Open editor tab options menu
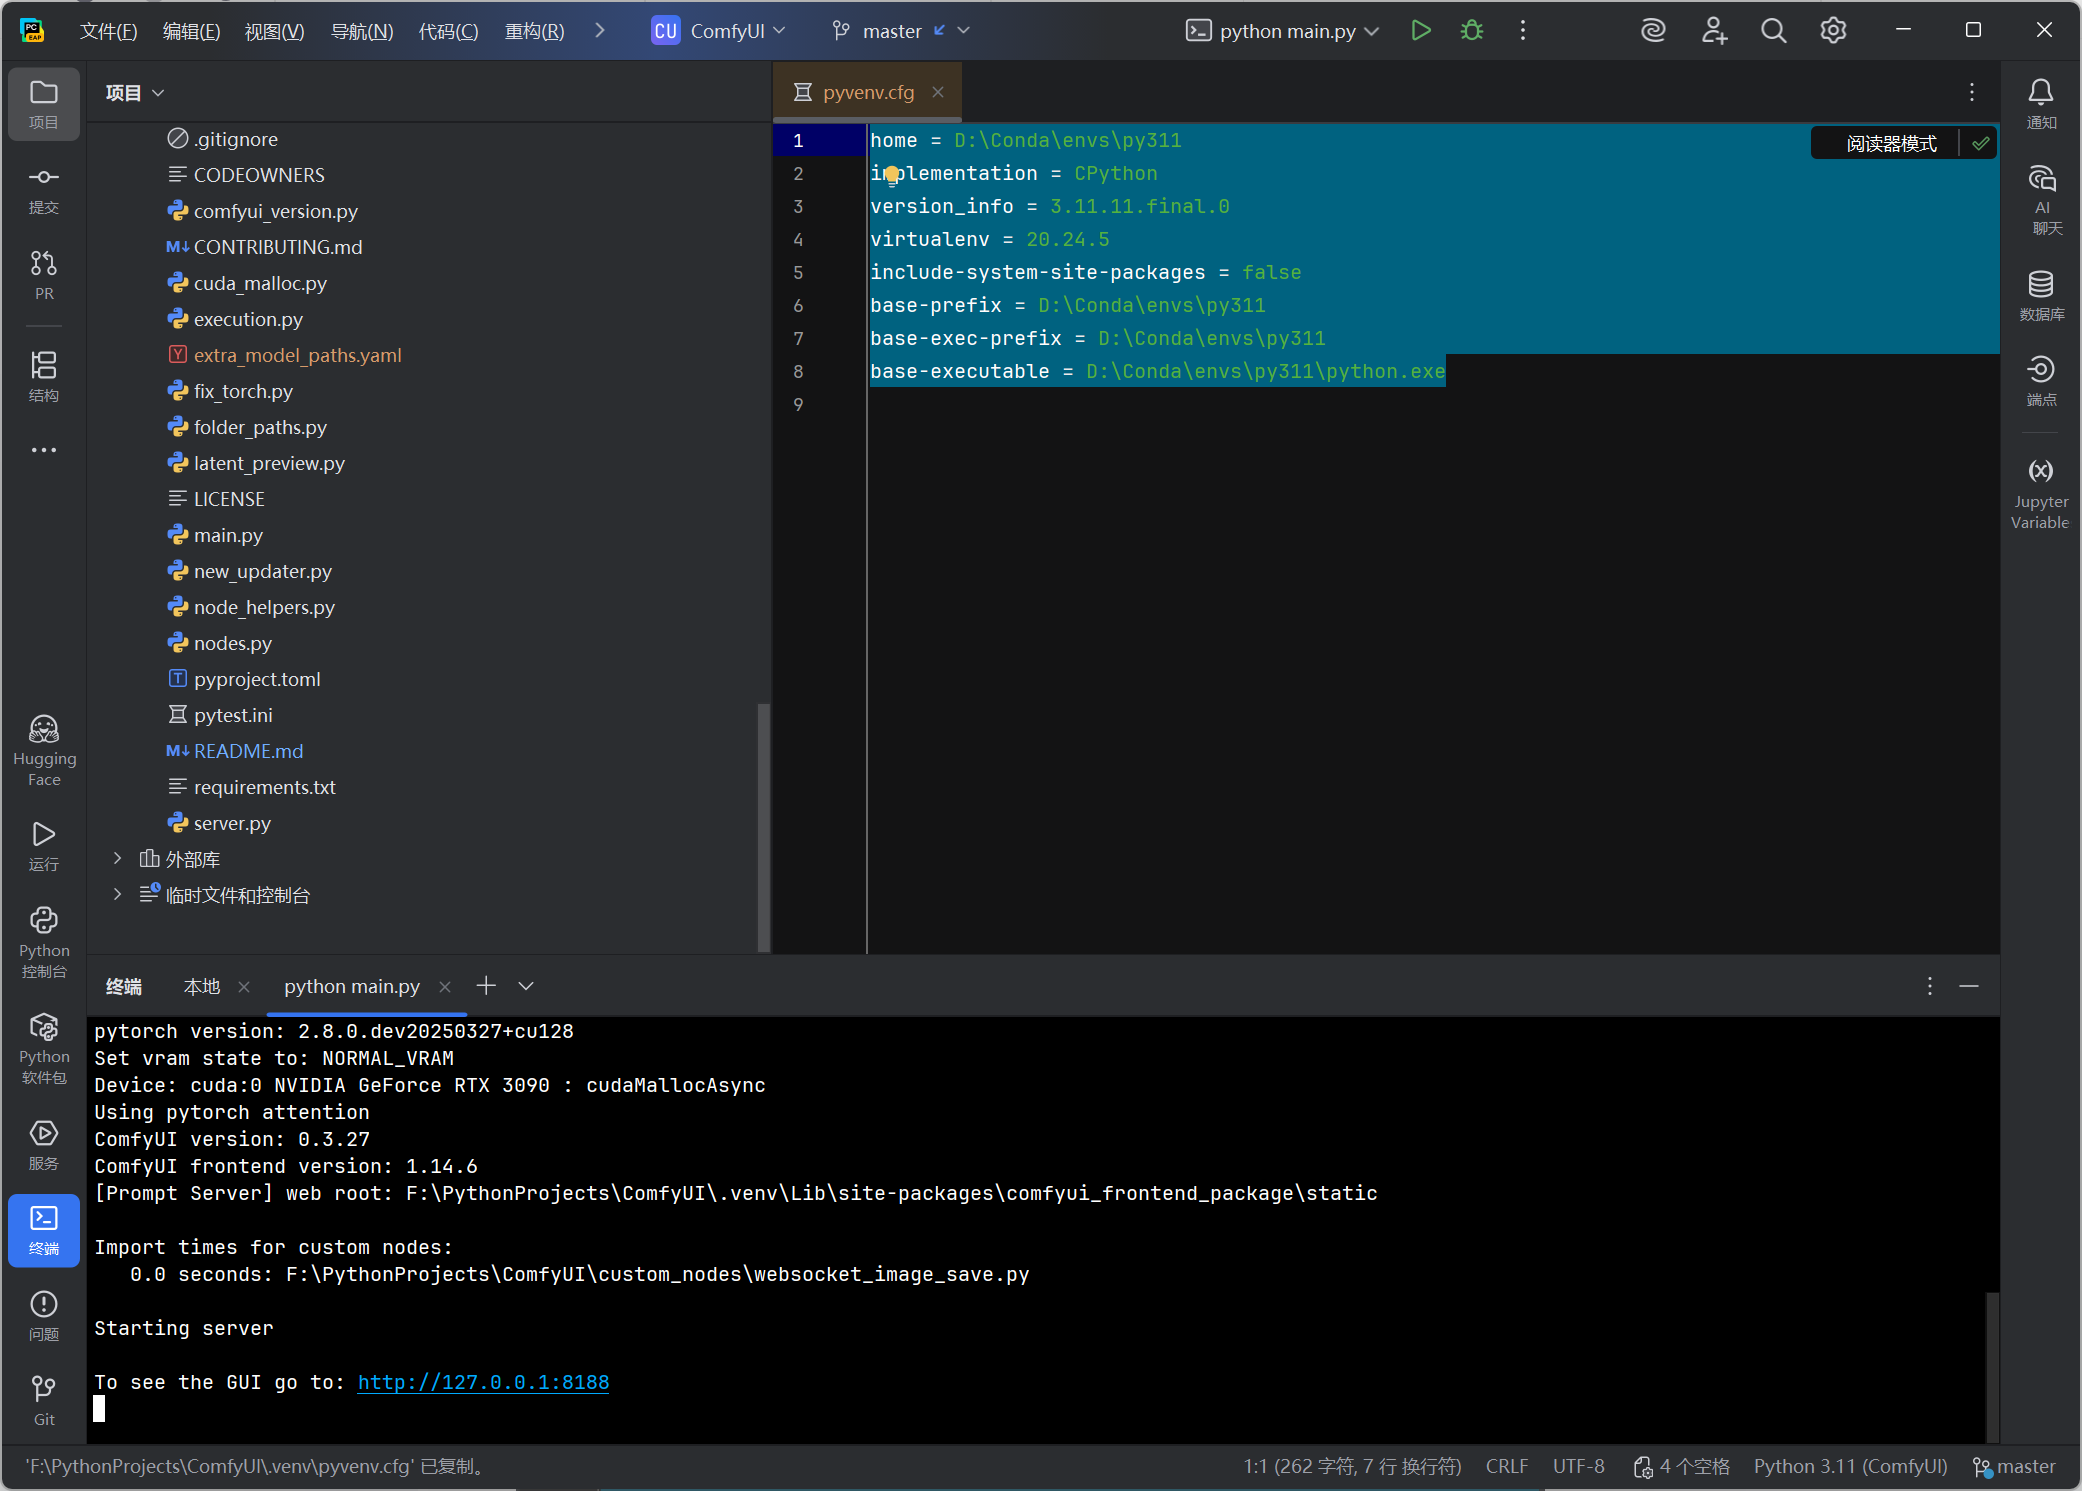This screenshot has height=1491, width=2082. pyautogui.click(x=1972, y=92)
